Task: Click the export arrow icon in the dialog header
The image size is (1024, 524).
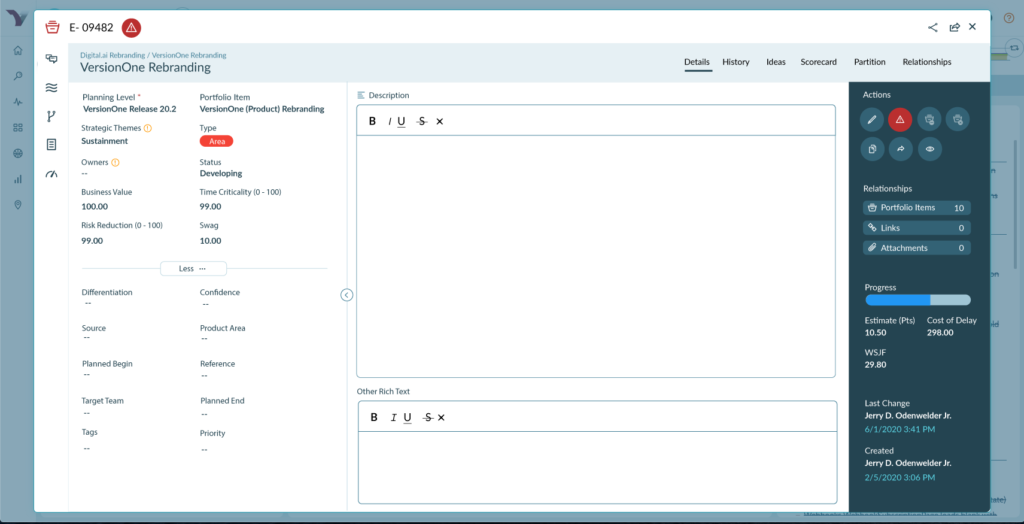Action: point(954,27)
